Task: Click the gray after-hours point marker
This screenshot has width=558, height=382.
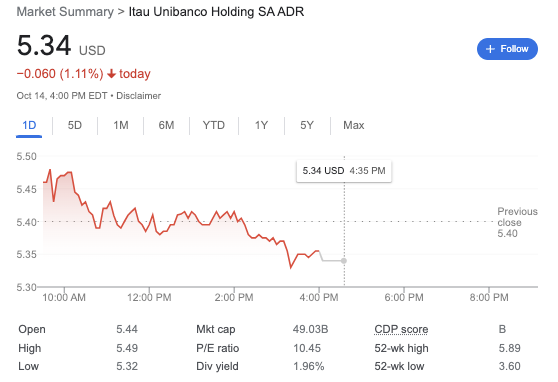Action: tap(344, 261)
